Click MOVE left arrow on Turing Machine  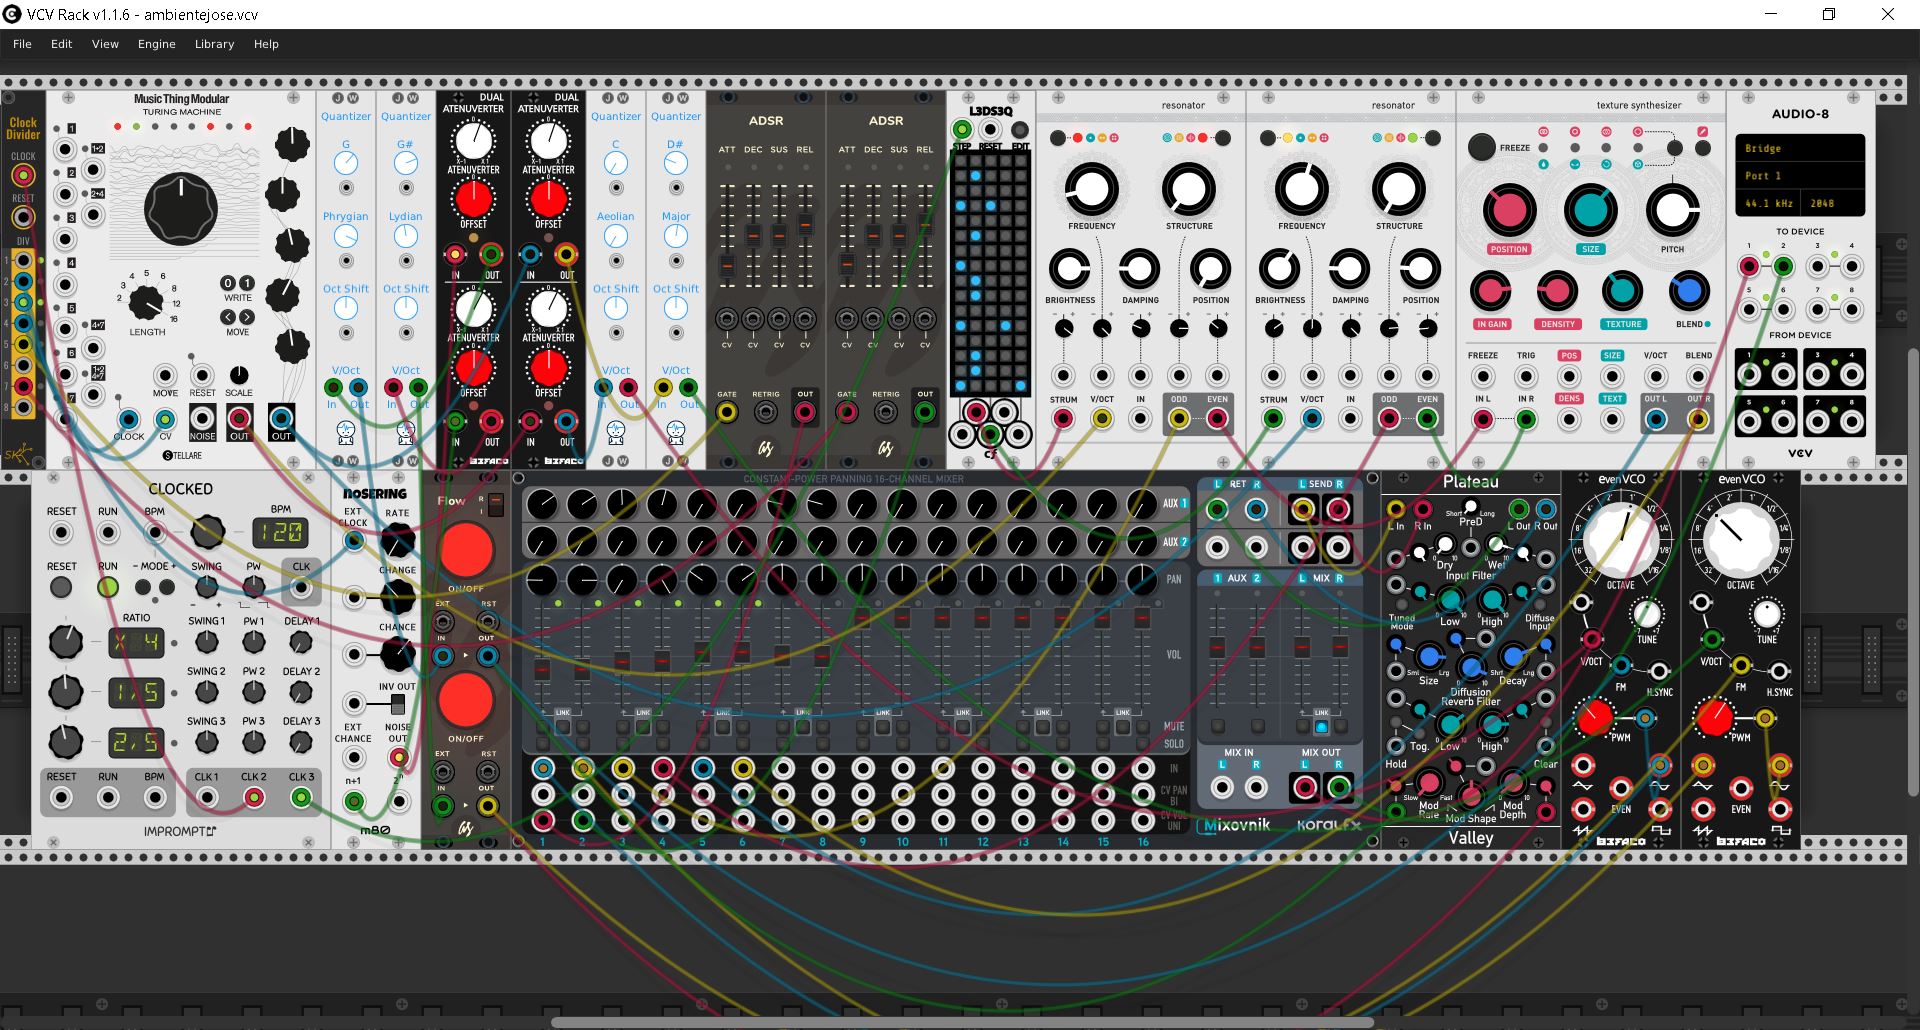point(228,317)
